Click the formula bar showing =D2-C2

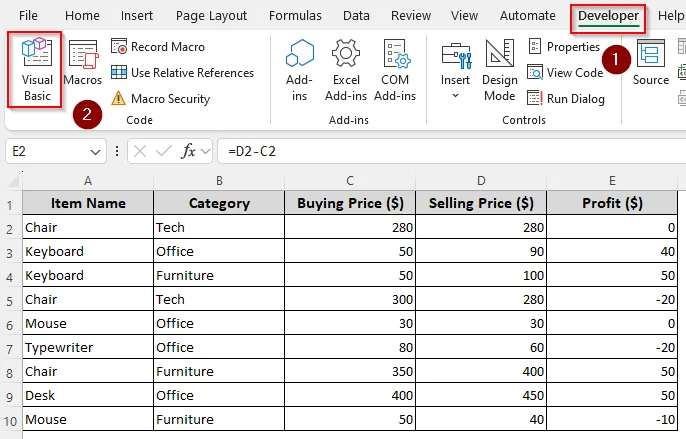pyautogui.click(x=452, y=151)
